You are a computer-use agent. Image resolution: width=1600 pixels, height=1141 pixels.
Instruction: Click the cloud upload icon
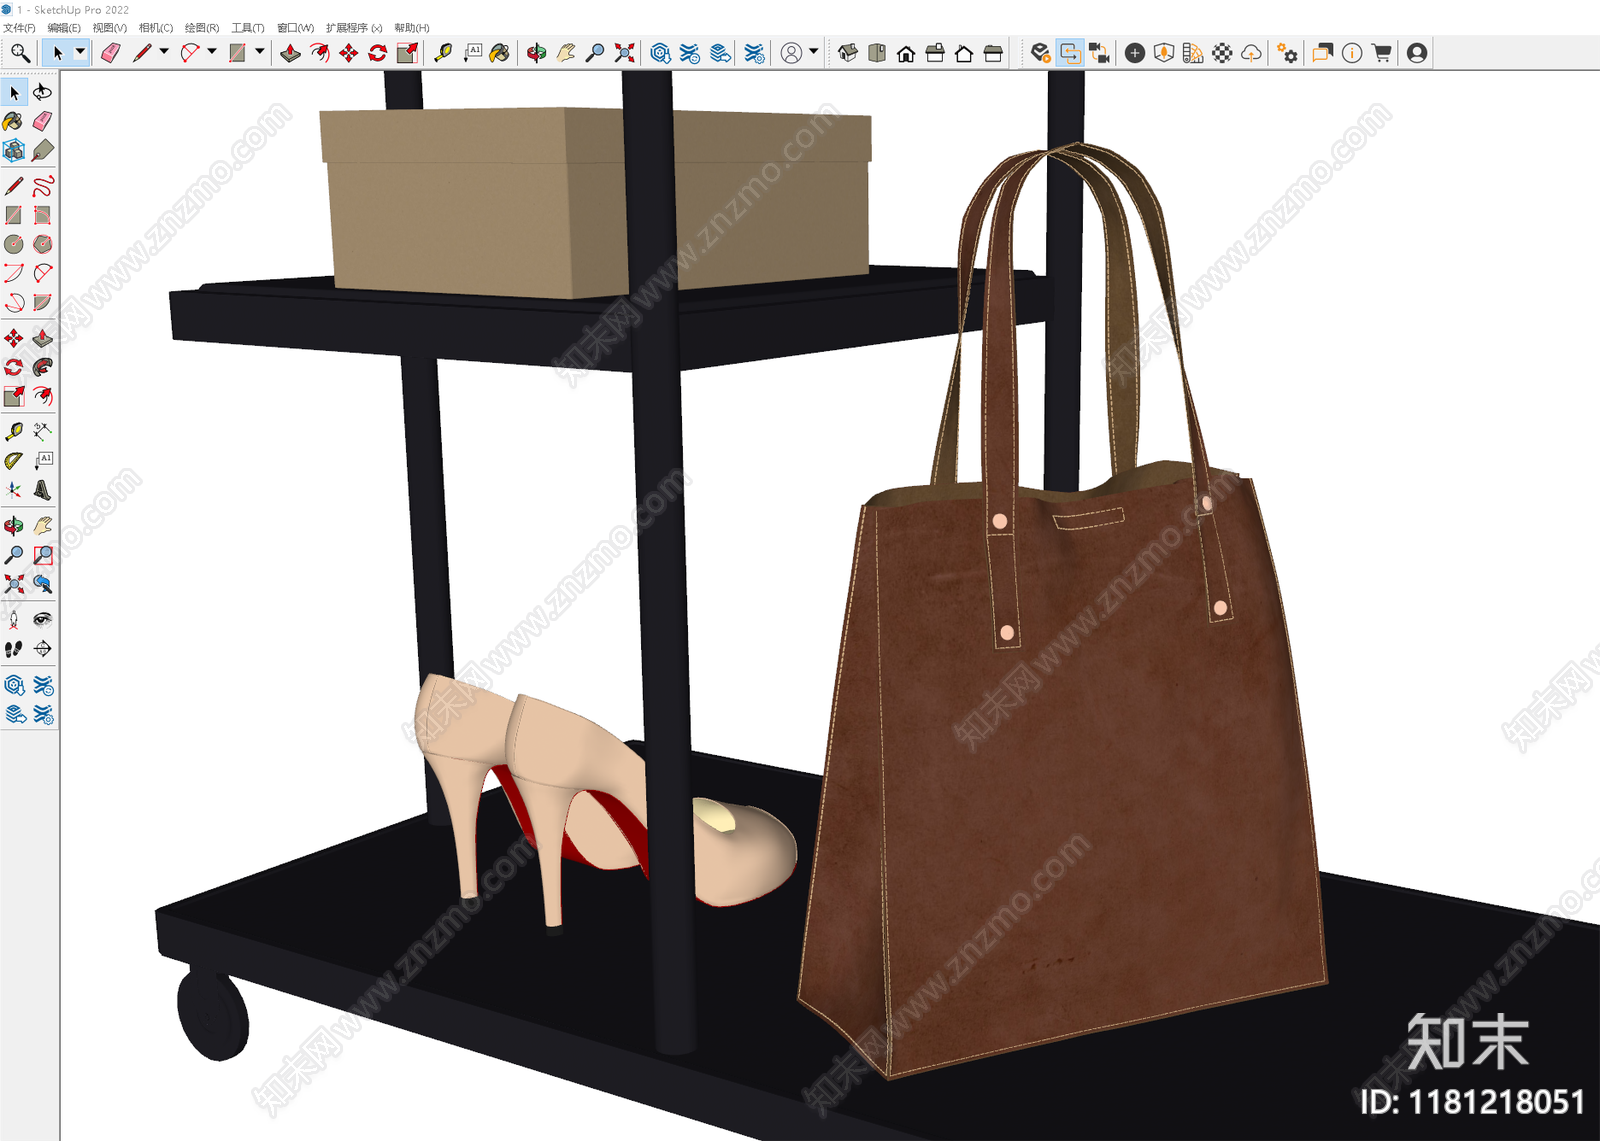tap(1251, 53)
